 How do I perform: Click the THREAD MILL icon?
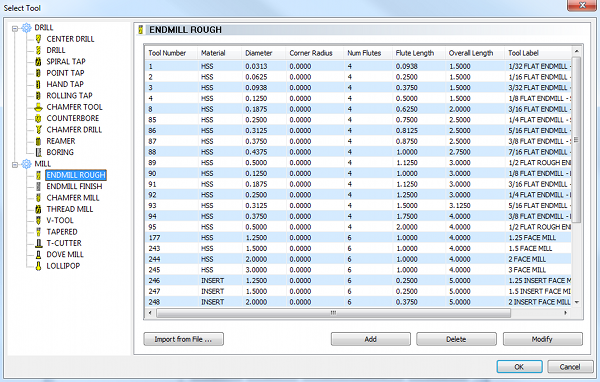point(38,209)
